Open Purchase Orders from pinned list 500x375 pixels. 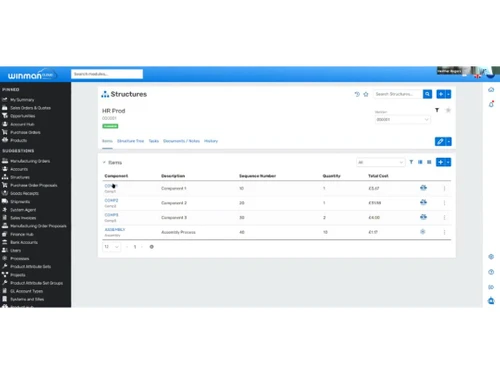[x=25, y=132]
